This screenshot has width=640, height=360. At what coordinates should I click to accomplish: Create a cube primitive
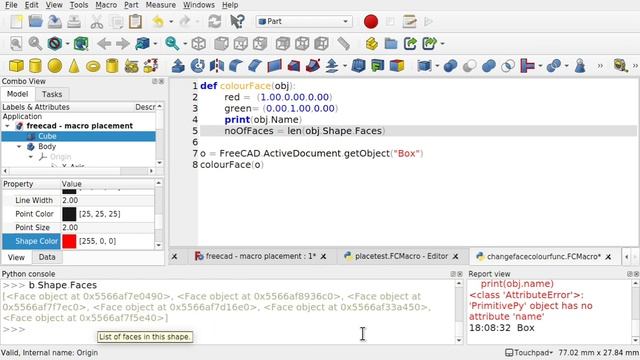point(16,66)
